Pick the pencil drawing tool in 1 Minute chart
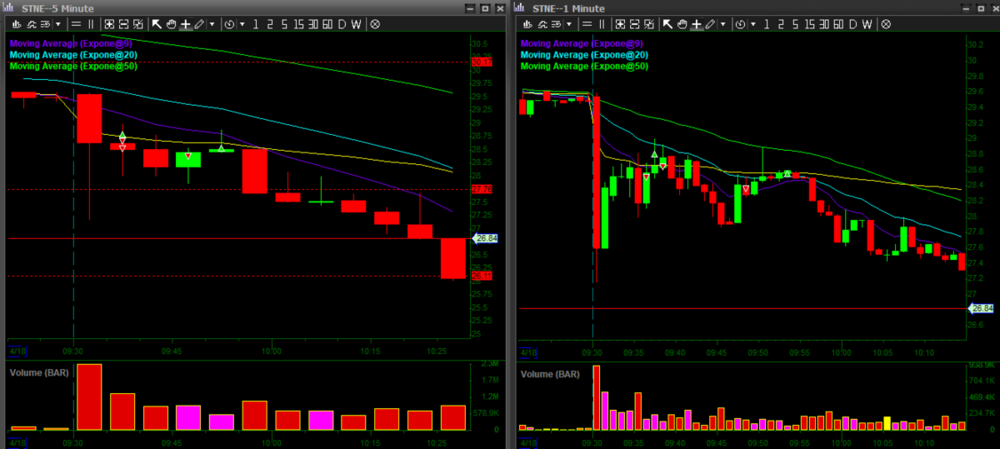This screenshot has width=1000, height=449. [710, 23]
